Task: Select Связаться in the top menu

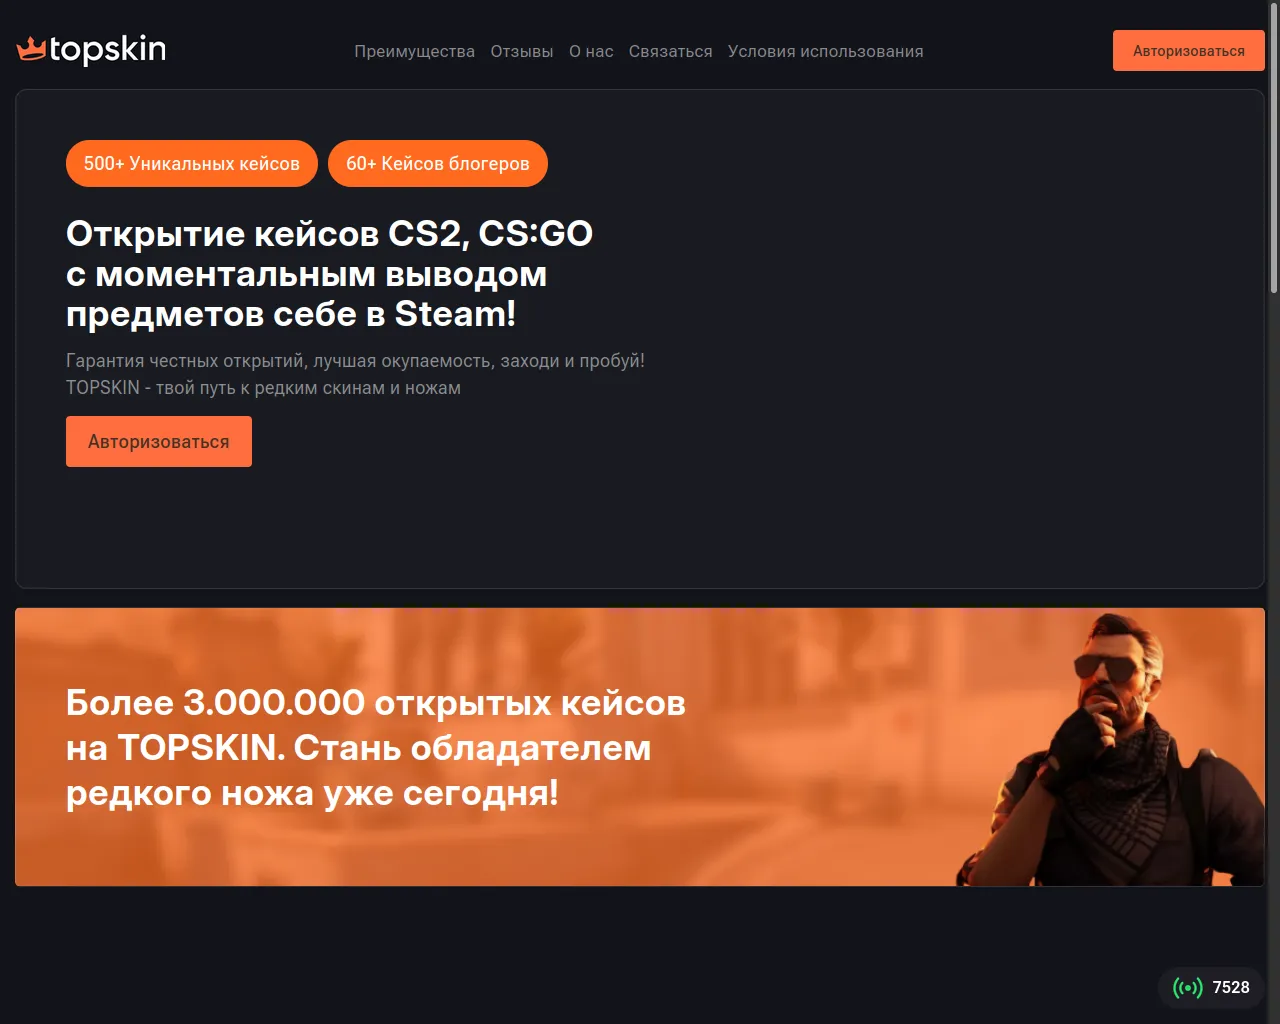Action: pyautogui.click(x=670, y=51)
